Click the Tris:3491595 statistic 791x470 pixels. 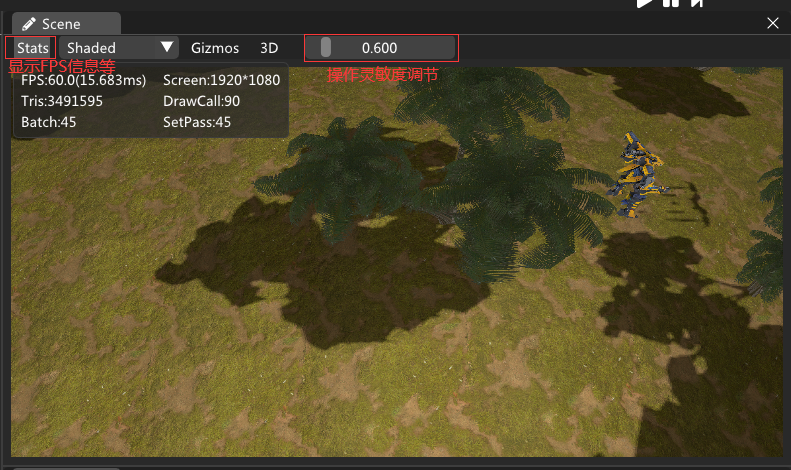click(x=62, y=101)
